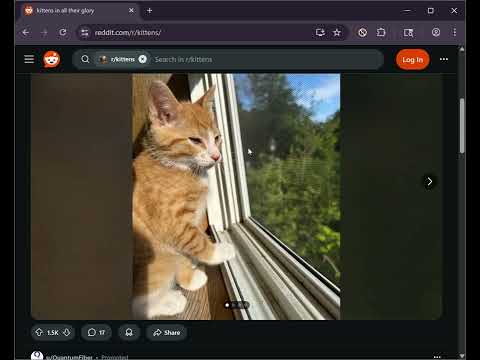Click the Log In button
Screen dimensions: 480x360
coord(412,60)
